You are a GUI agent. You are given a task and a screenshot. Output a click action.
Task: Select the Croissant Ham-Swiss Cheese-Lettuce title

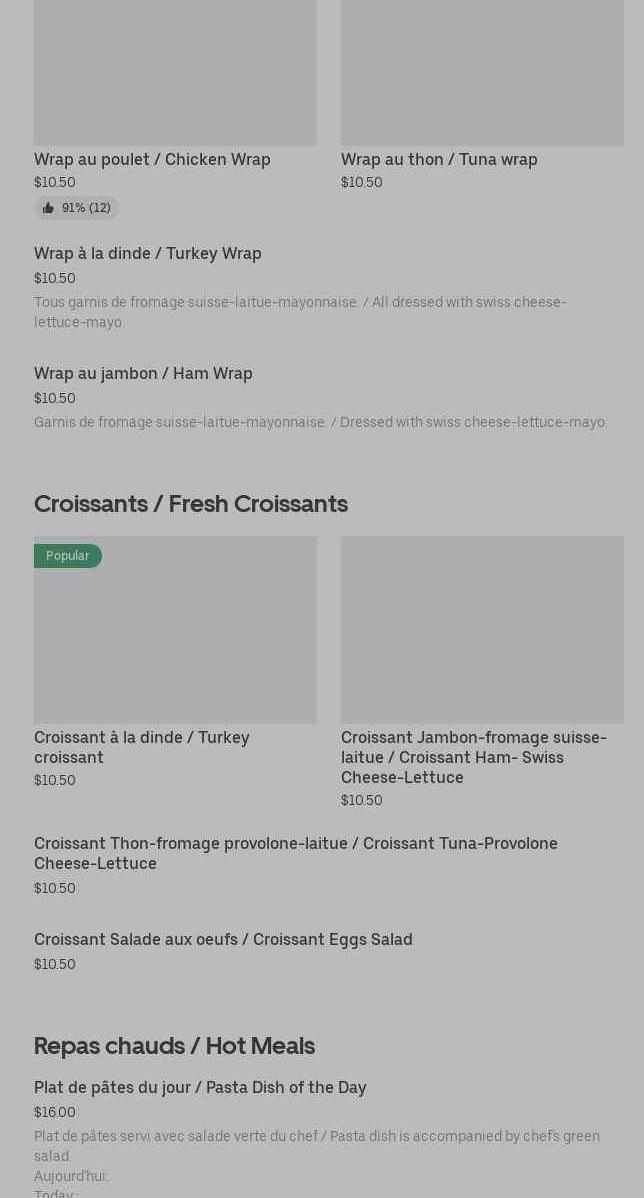[x=474, y=757]
